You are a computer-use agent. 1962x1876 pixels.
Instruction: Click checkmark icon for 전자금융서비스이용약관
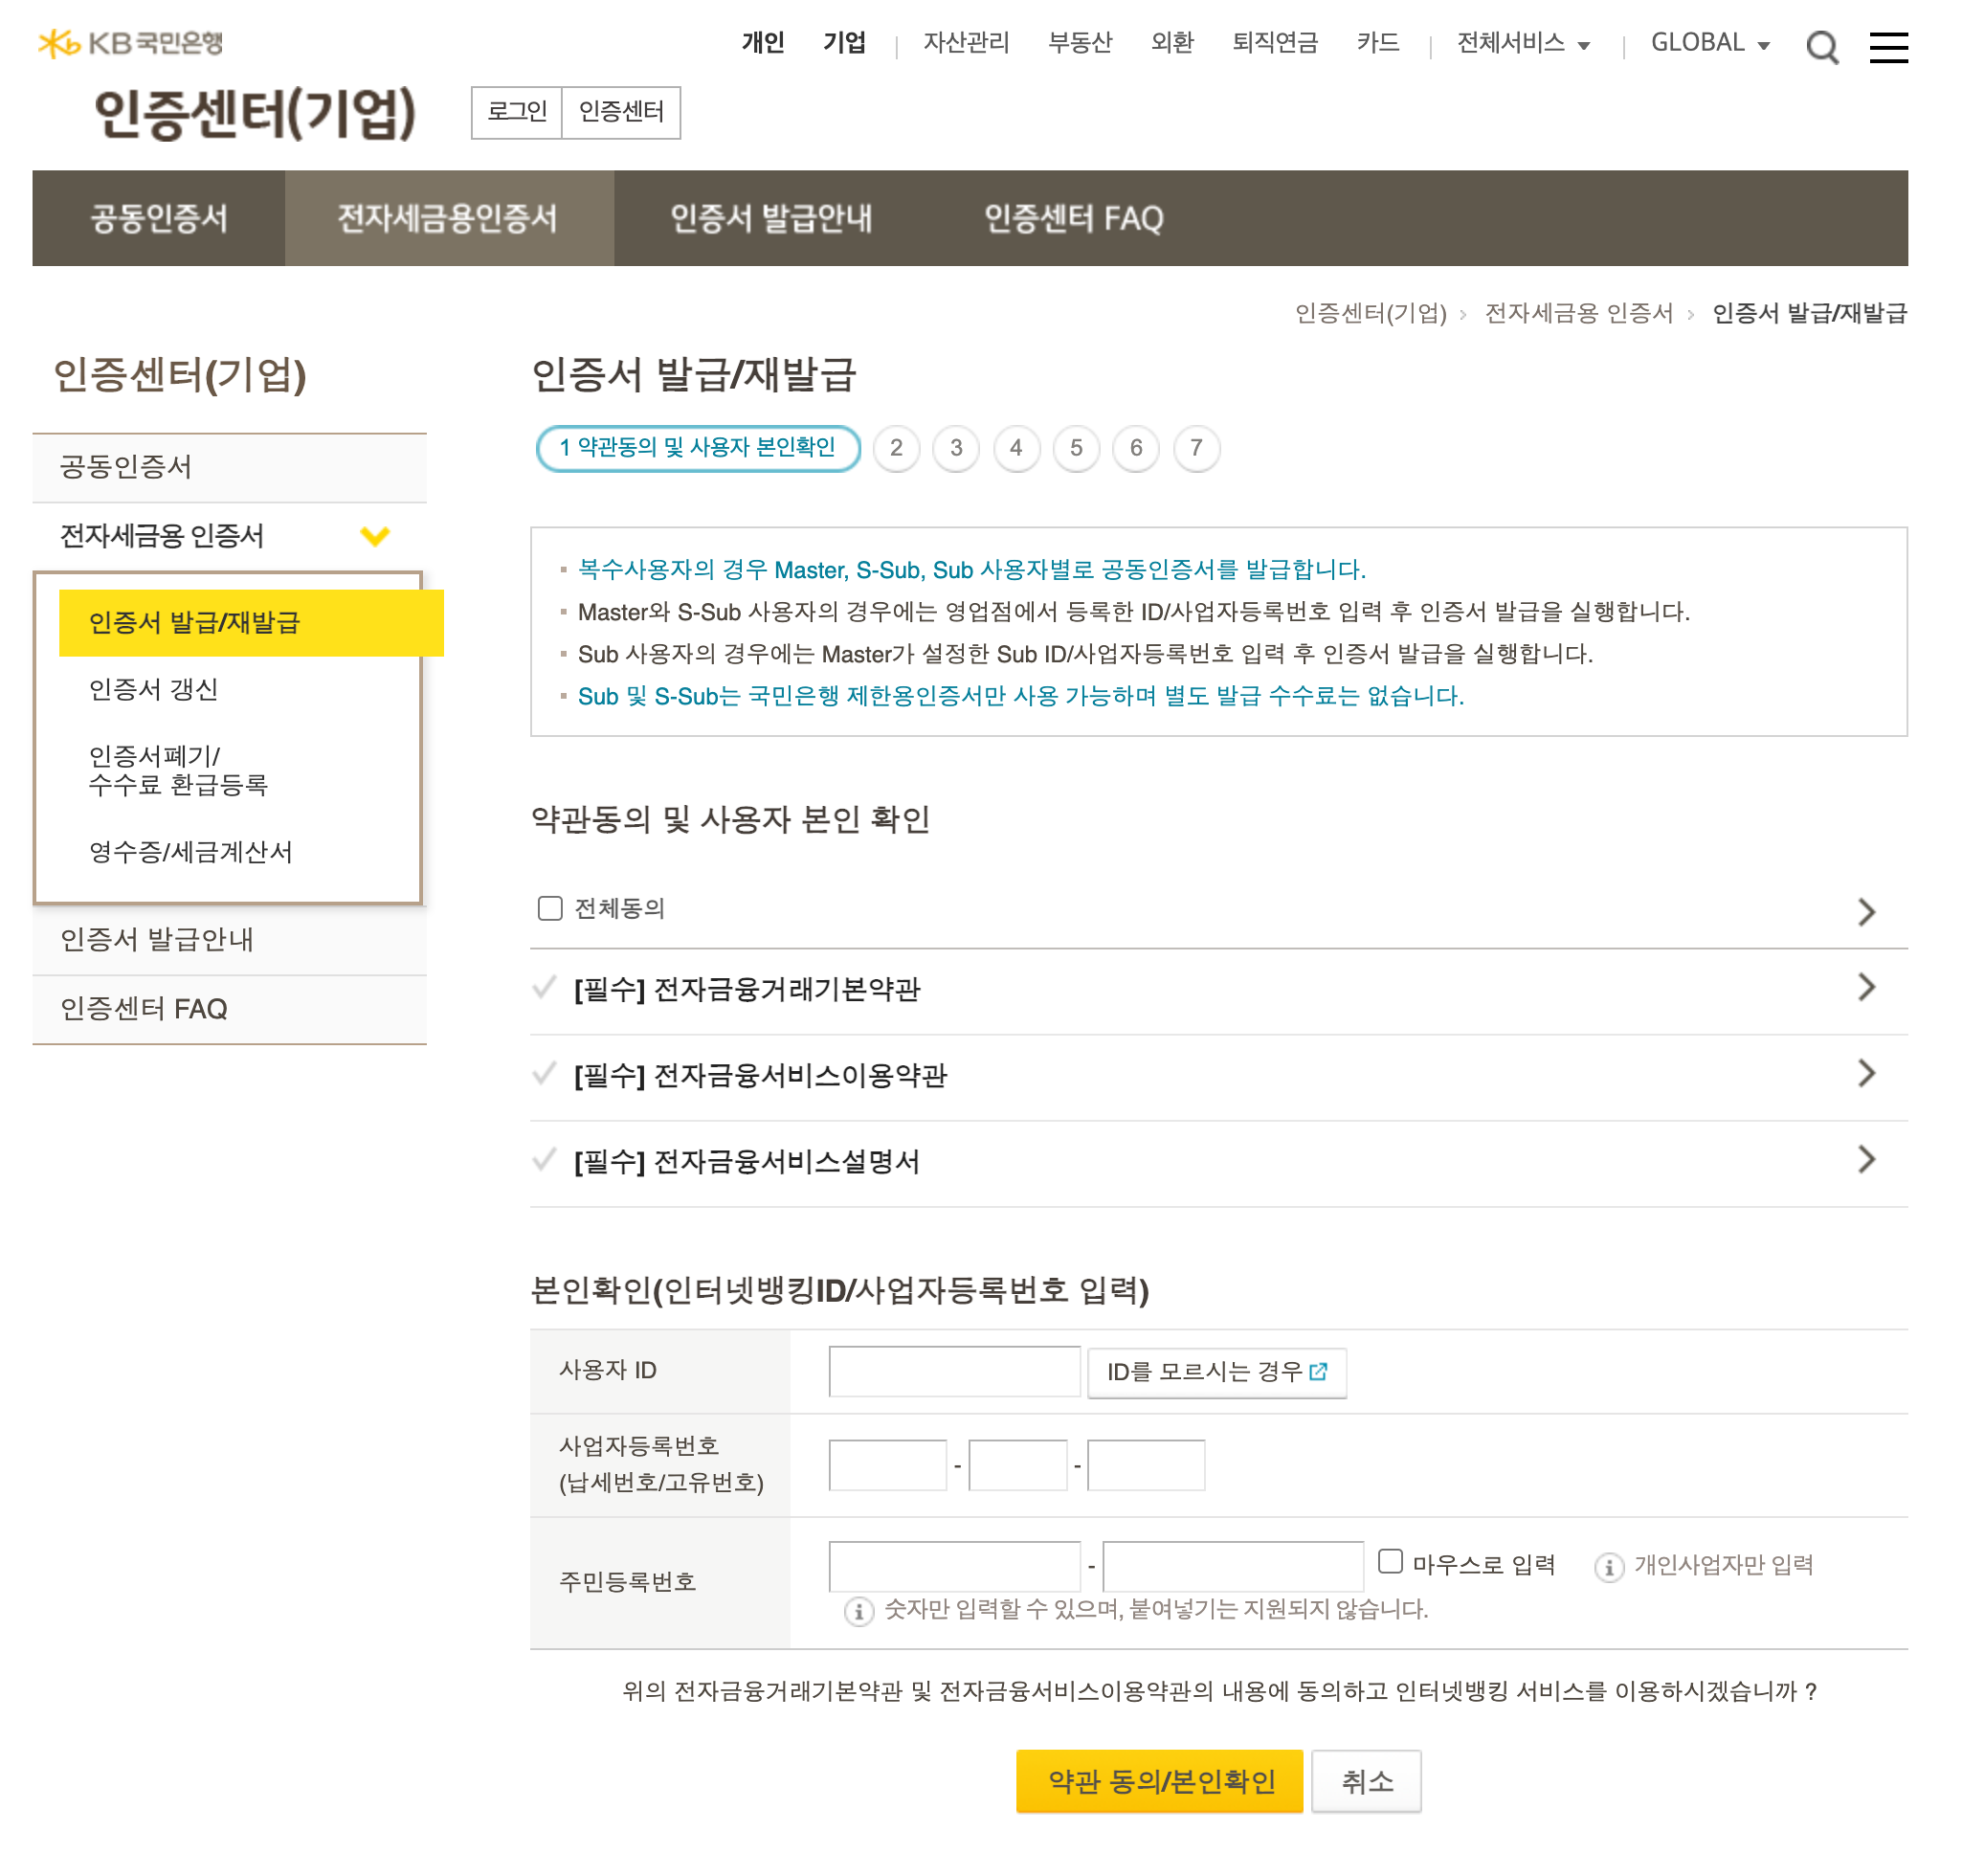point(544,1074)
